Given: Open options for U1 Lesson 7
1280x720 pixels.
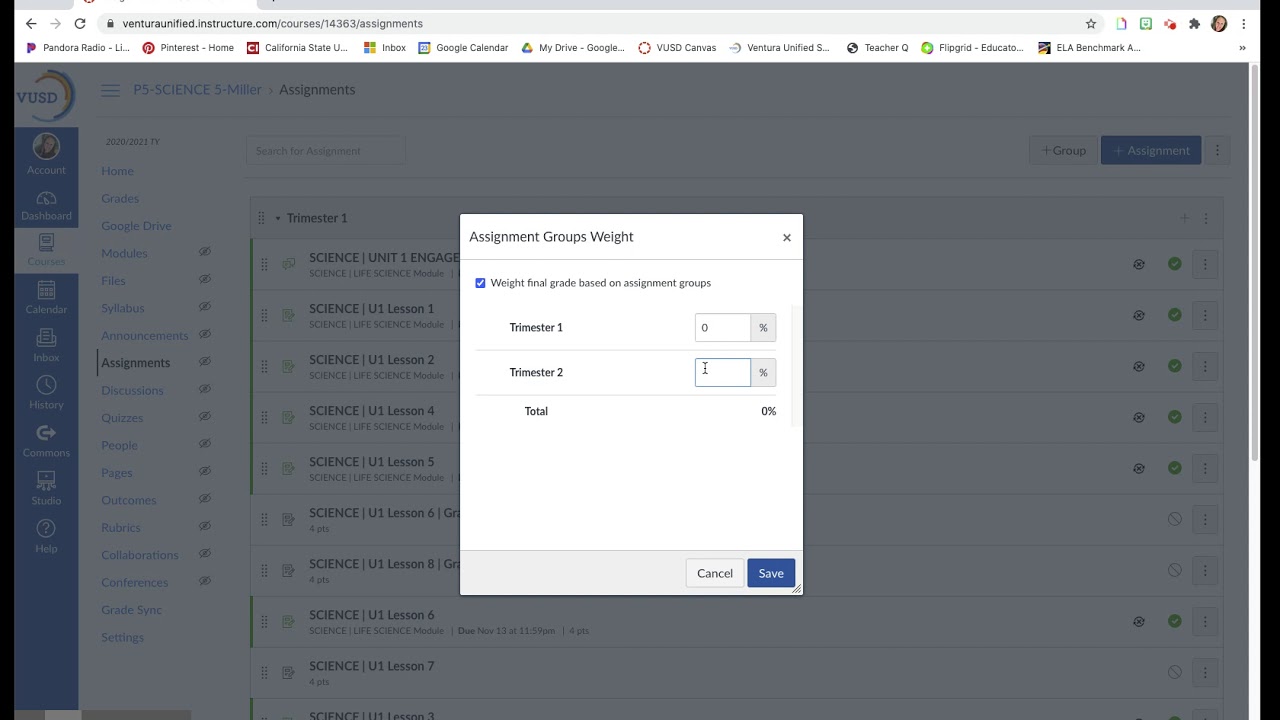Looking at the screenshot, I should 1205,673.
